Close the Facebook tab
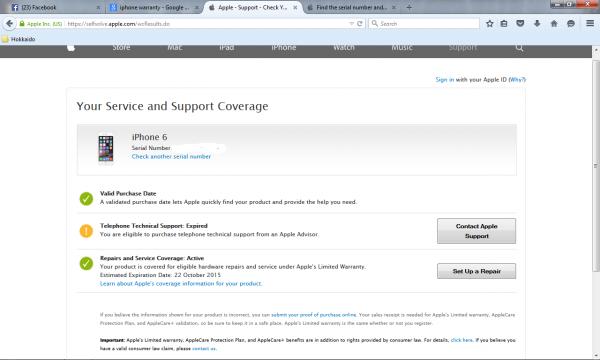600x360 pixels. (x=98, y=7)
